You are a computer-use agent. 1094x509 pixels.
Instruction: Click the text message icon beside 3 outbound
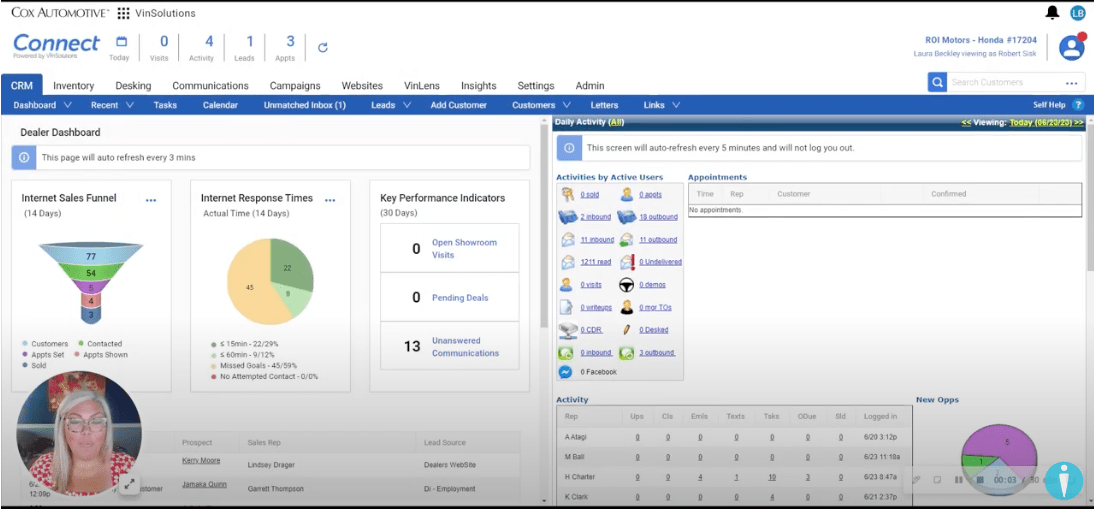click(627, 353)
